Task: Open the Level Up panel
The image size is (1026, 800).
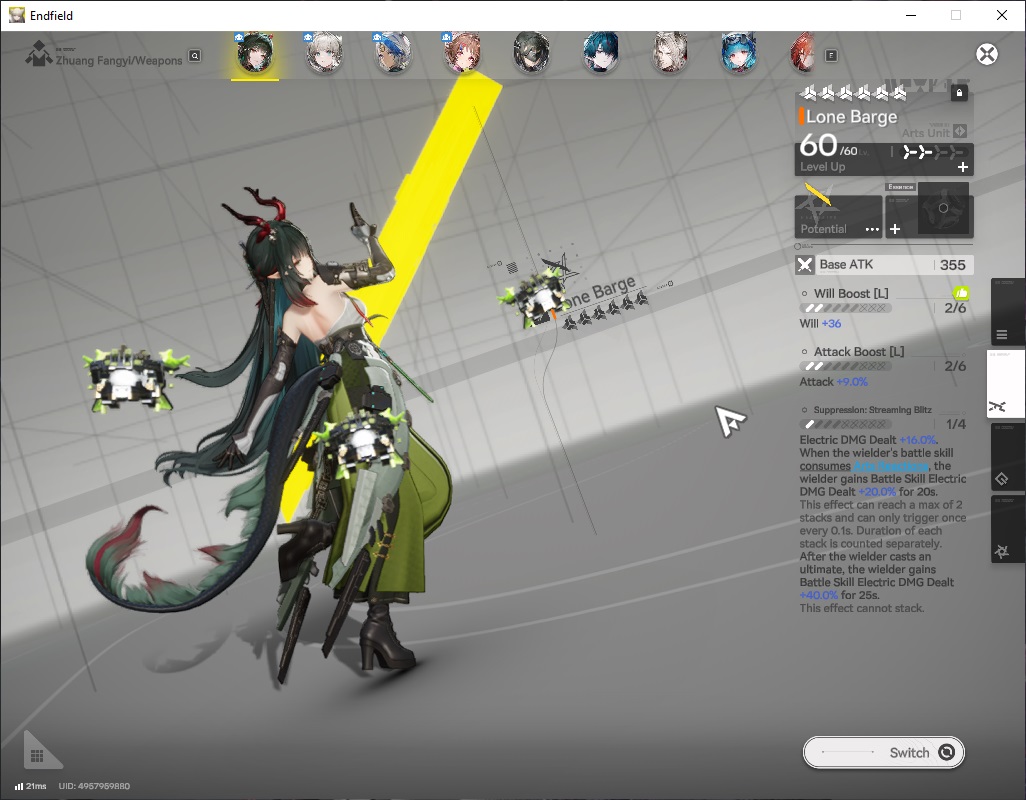Action: 884,159
